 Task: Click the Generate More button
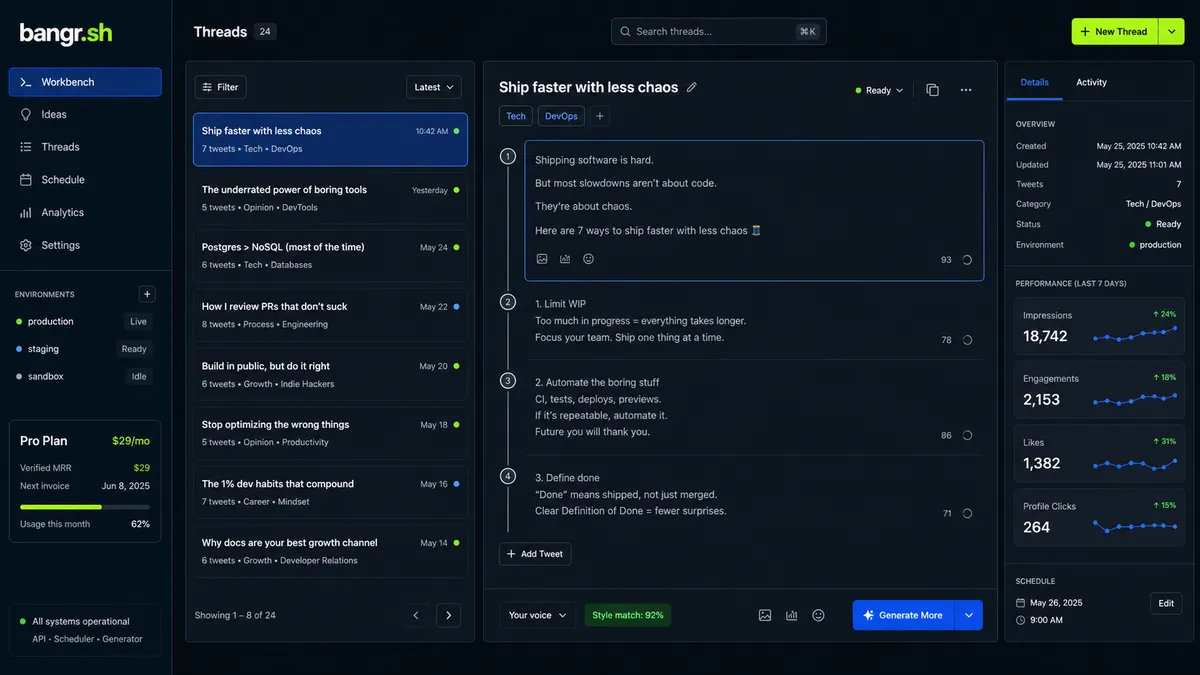coord(904,615)
